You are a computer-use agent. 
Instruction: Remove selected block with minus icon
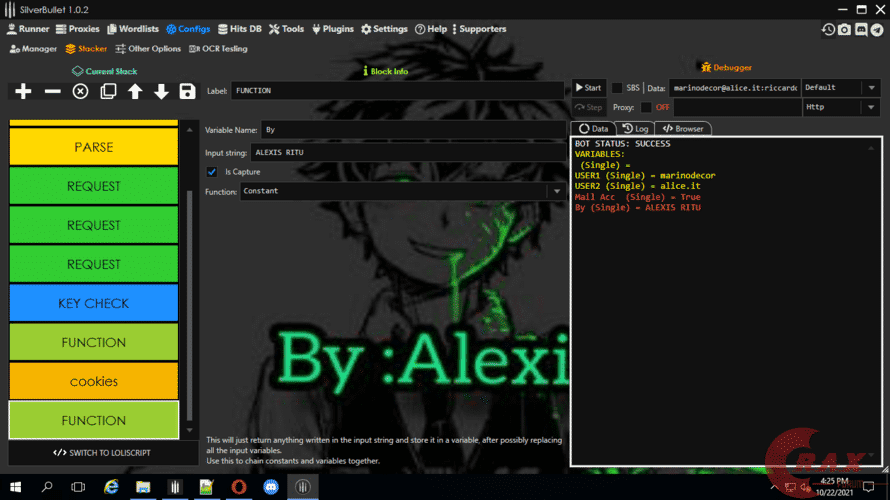52,91
